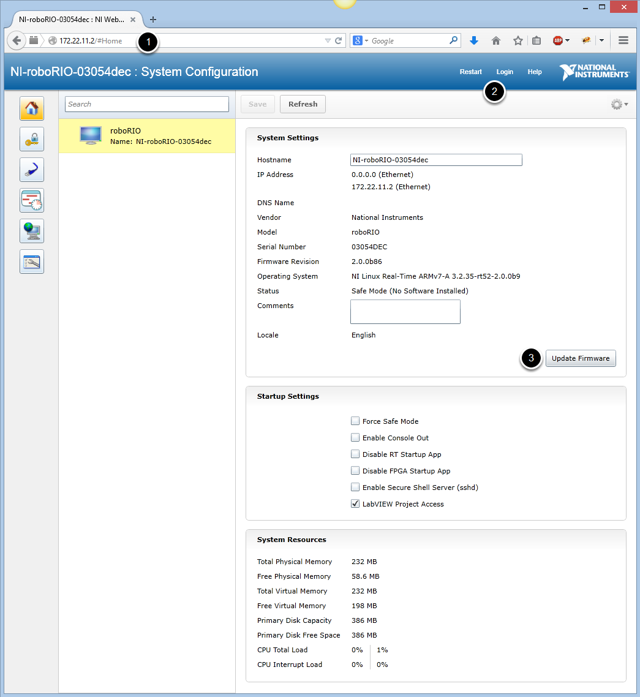Click the site identity globe icon
This screenshot has width=640, height=697.
[52, 40]
